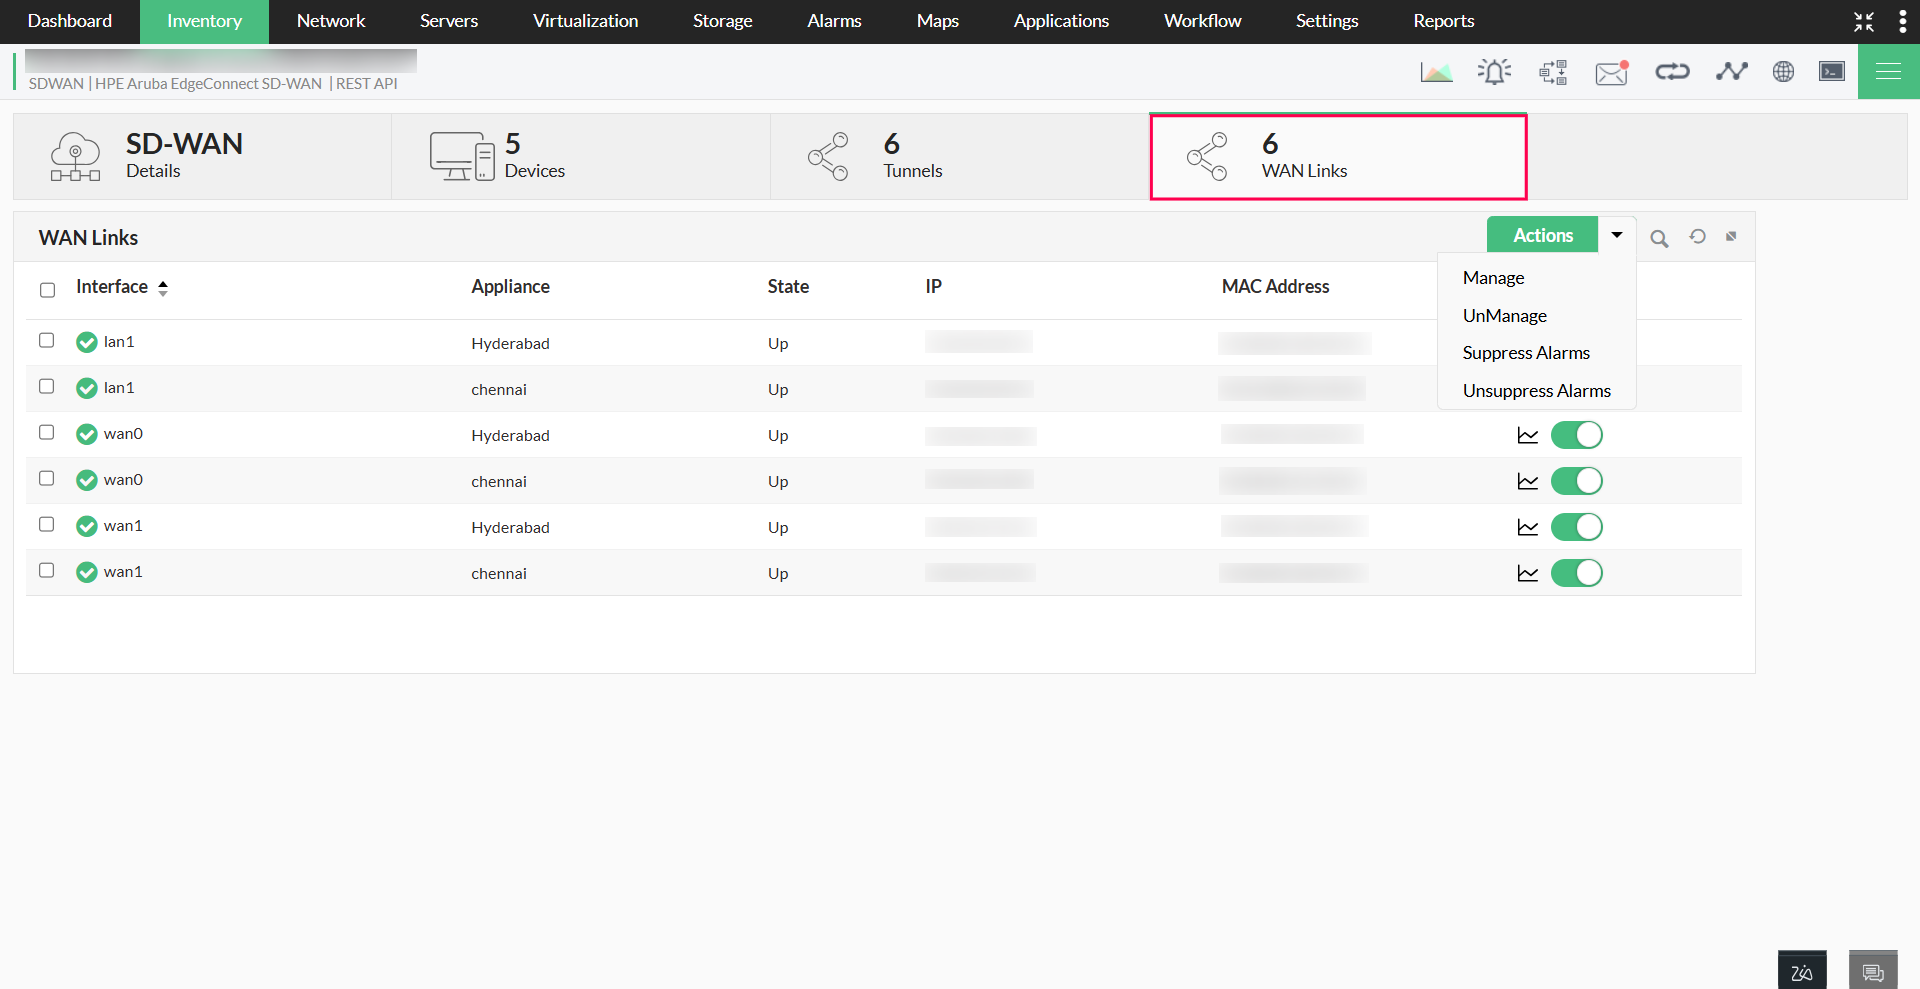Viewport: 1920px width, 989px height.
Task: Open the three-dot more options menu
Action: tap(1902, 22)
